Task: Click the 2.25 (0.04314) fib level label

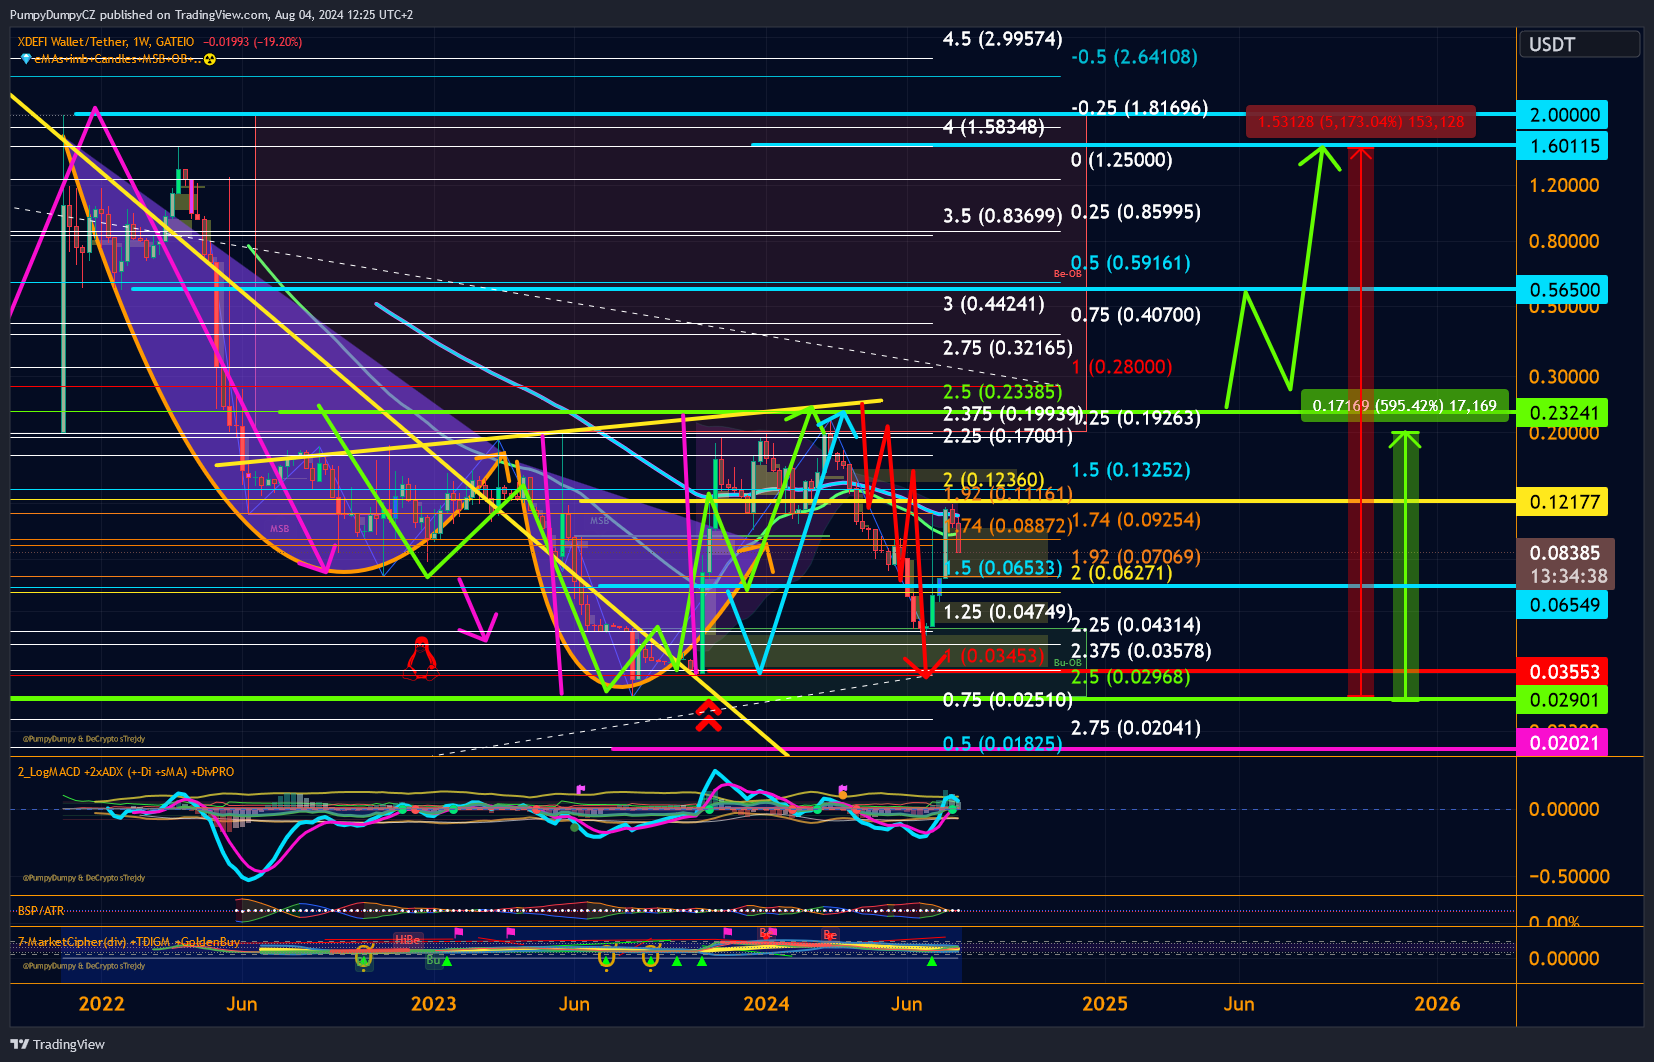Action: pos(1136,625)
